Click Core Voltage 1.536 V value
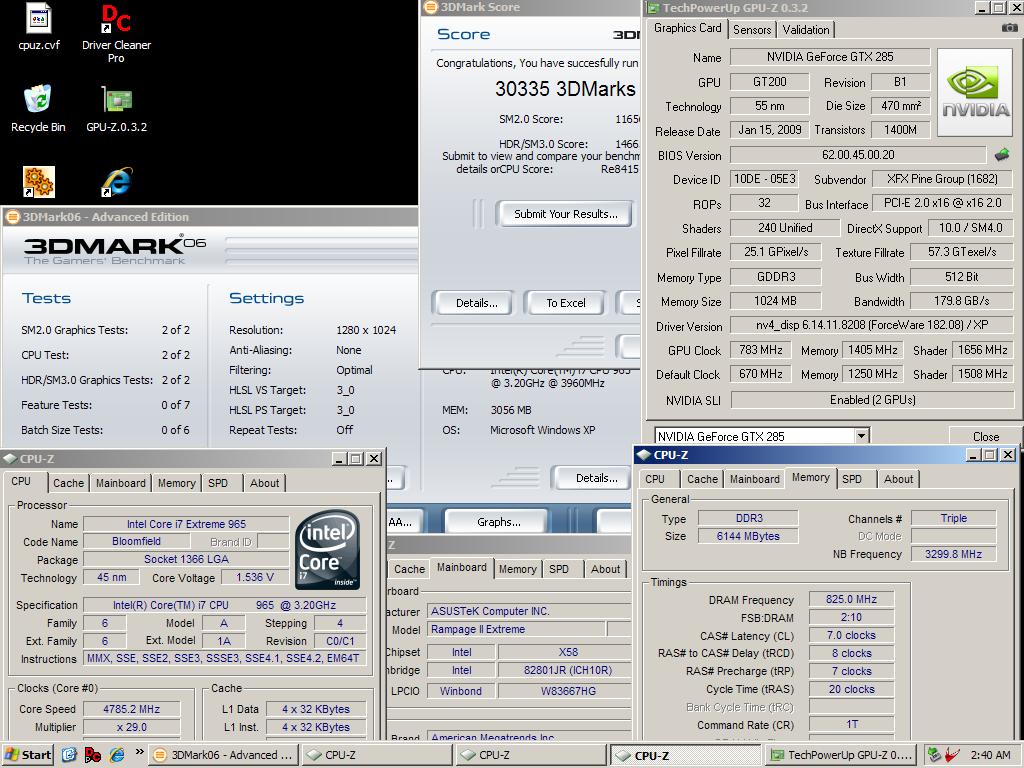 pos(255,577)
